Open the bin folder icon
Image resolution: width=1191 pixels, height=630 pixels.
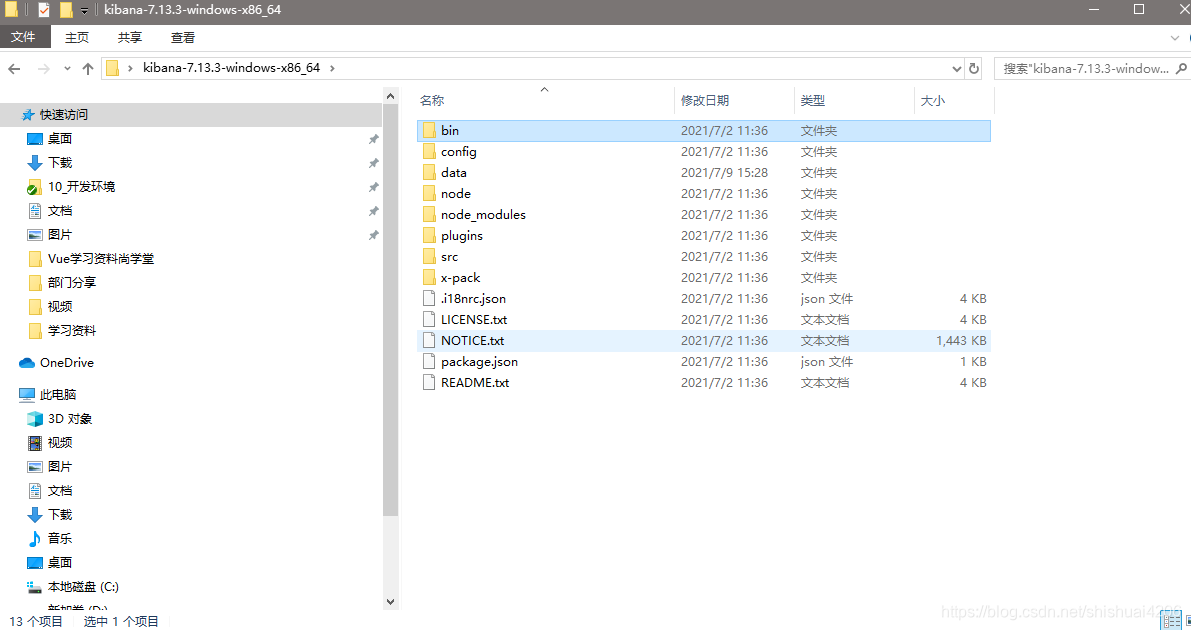(x=429, y=131)
